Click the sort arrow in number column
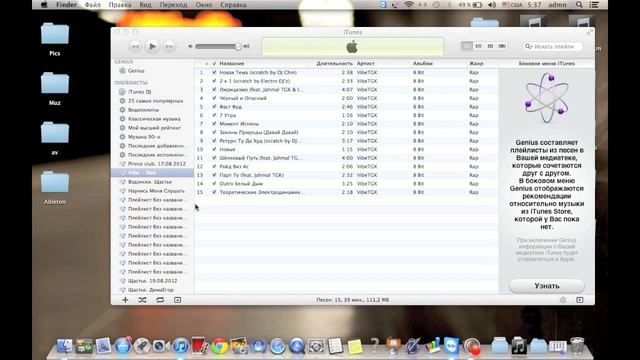The width and height of the screenshot is (640, 360). coord(206,64)
